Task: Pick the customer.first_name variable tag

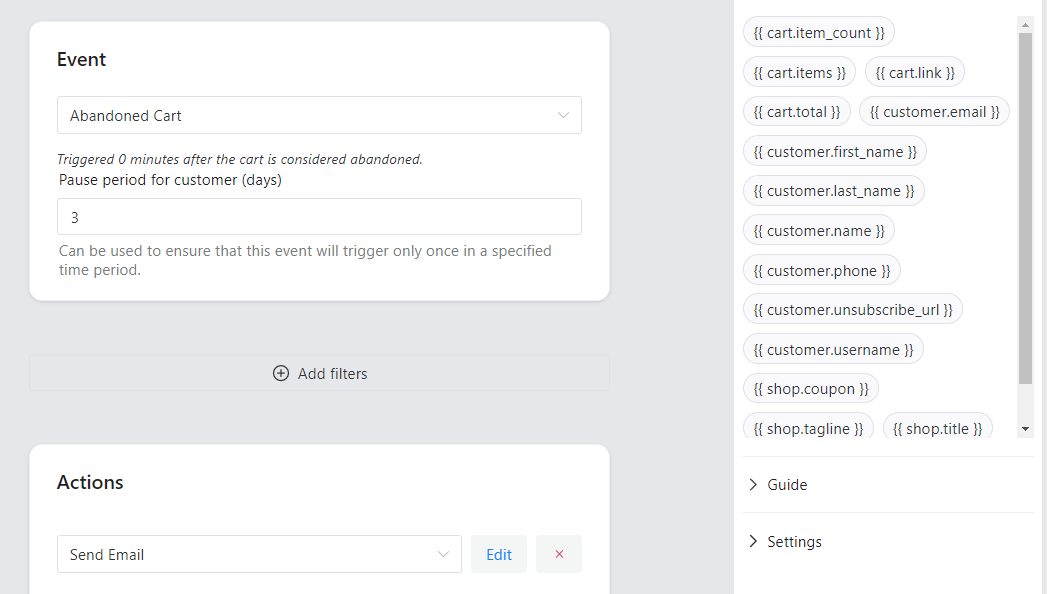Action: 835,152
